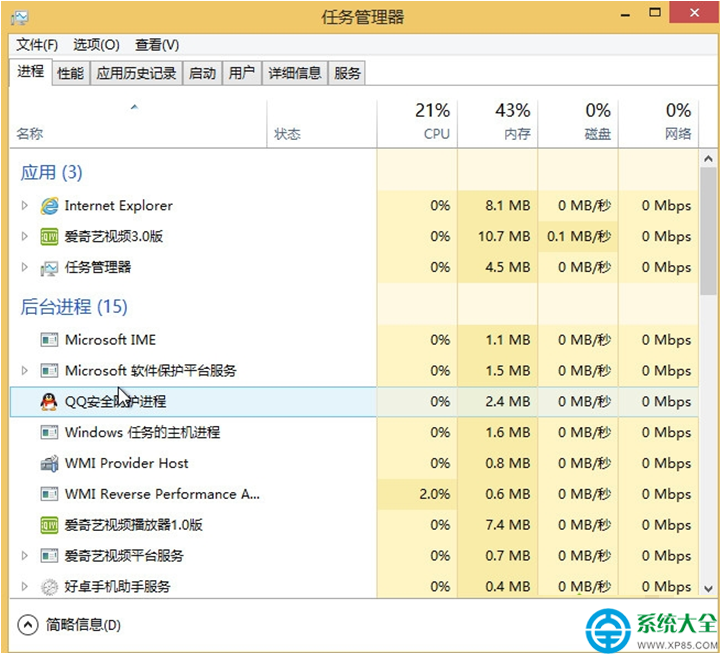Sort by the 网络 column header
720x656 pixels.
coord(658,124)
